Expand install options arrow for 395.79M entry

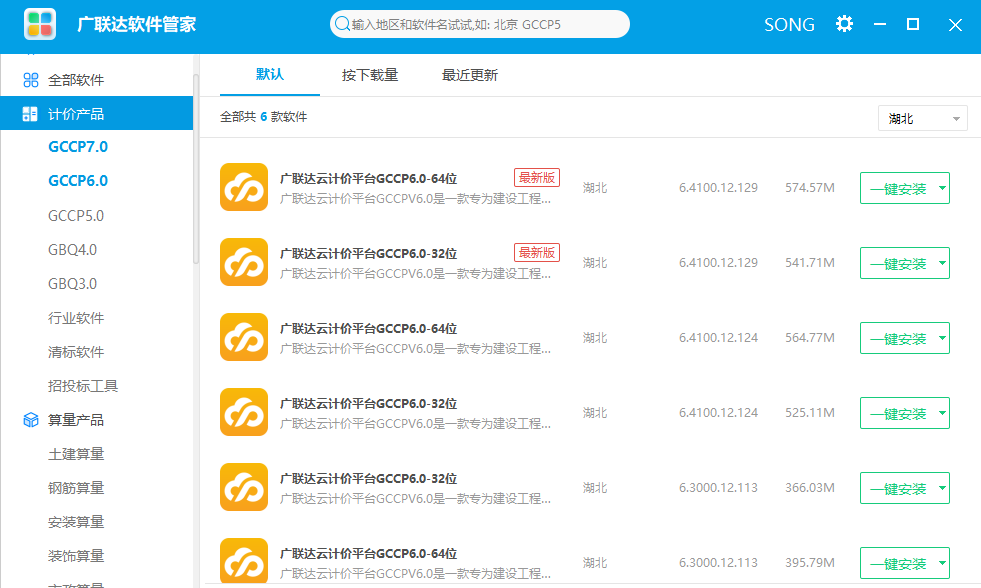coord(942,563)
